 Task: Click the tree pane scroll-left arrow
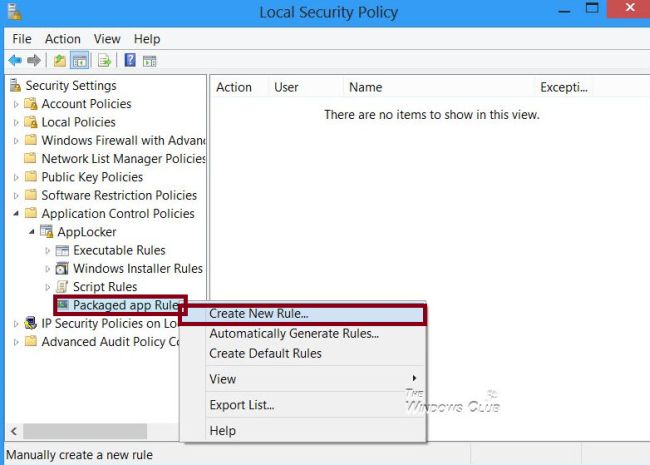click(14, 431)
